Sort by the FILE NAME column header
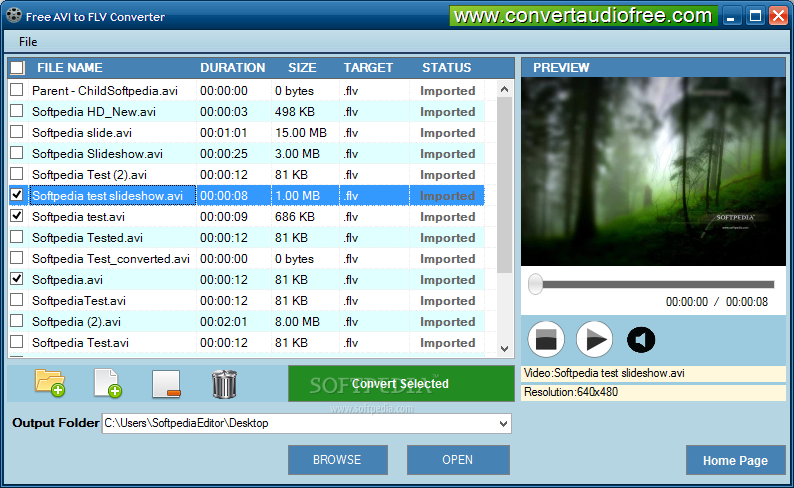Screen dimensions: 794x488 pos(69,68)
